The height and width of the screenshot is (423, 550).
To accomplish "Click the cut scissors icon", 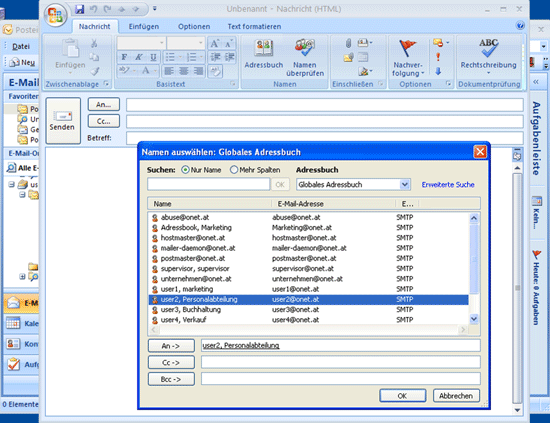I will click(x=94, y=43).
